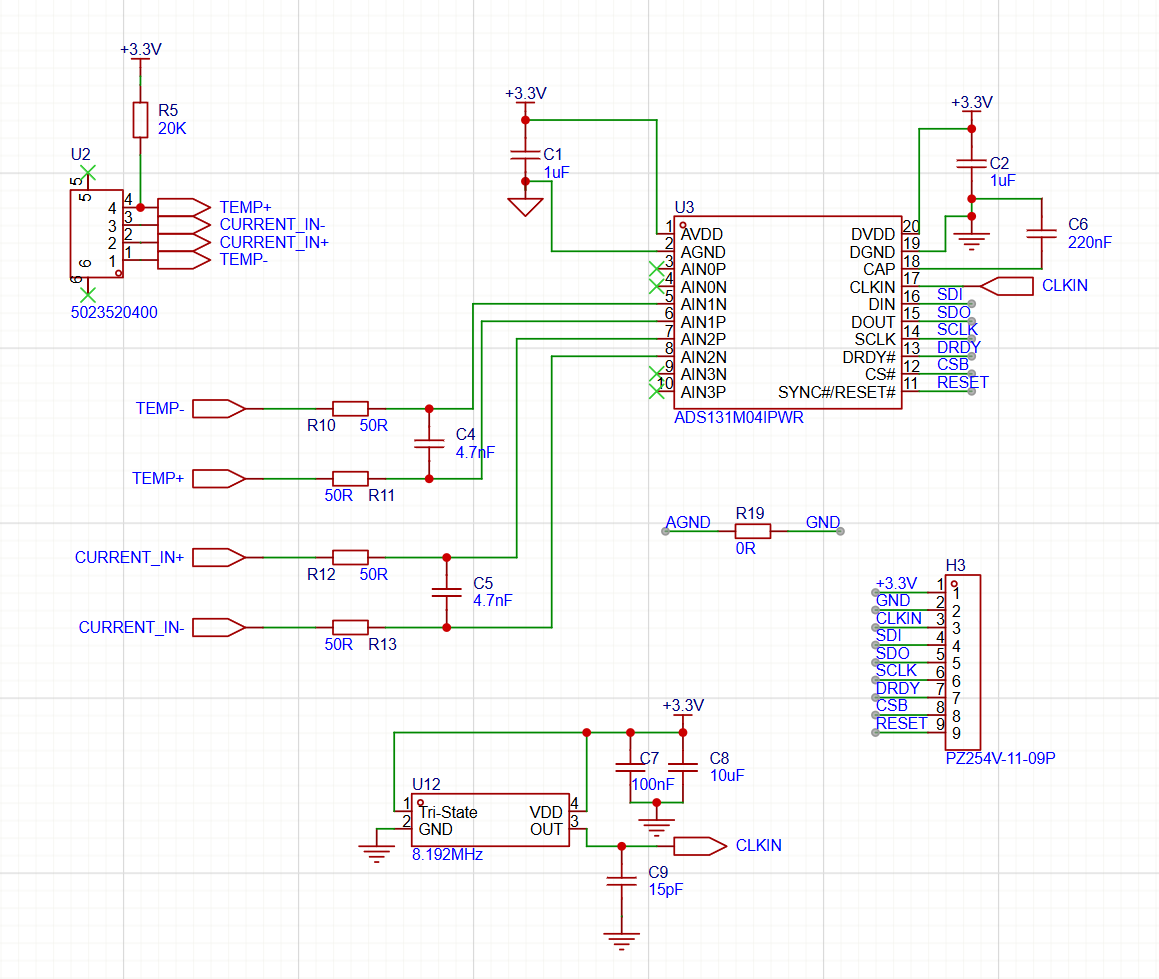Click the +3.3V power label above R5
The height and width of the screenshot is (979, 1159).
point(140,50)
